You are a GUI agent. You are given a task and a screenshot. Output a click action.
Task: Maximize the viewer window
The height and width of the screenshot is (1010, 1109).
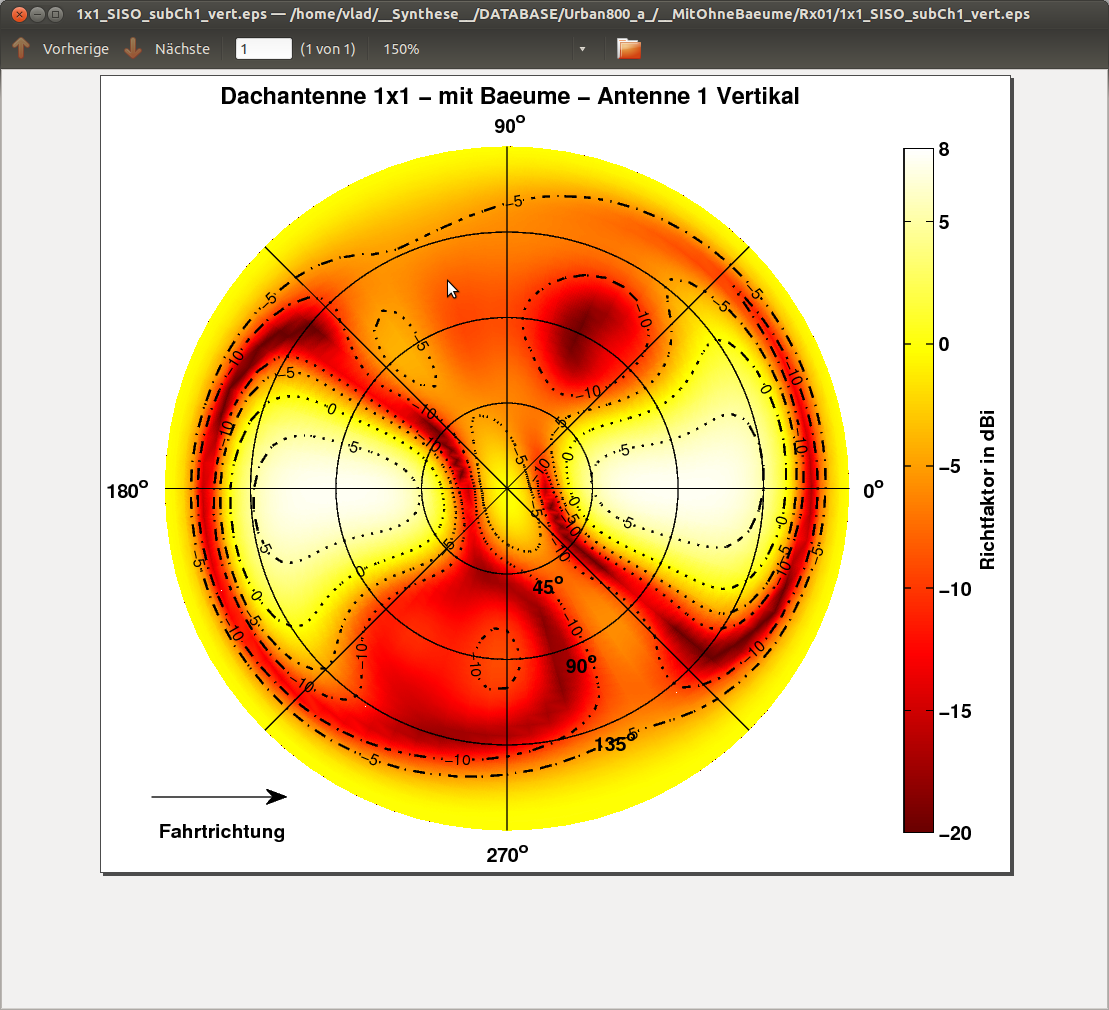tap(55, 14)
